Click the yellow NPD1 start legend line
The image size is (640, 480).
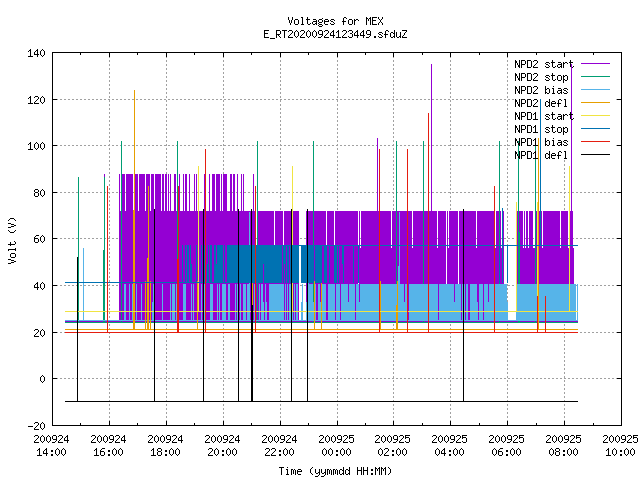[595, 116]
